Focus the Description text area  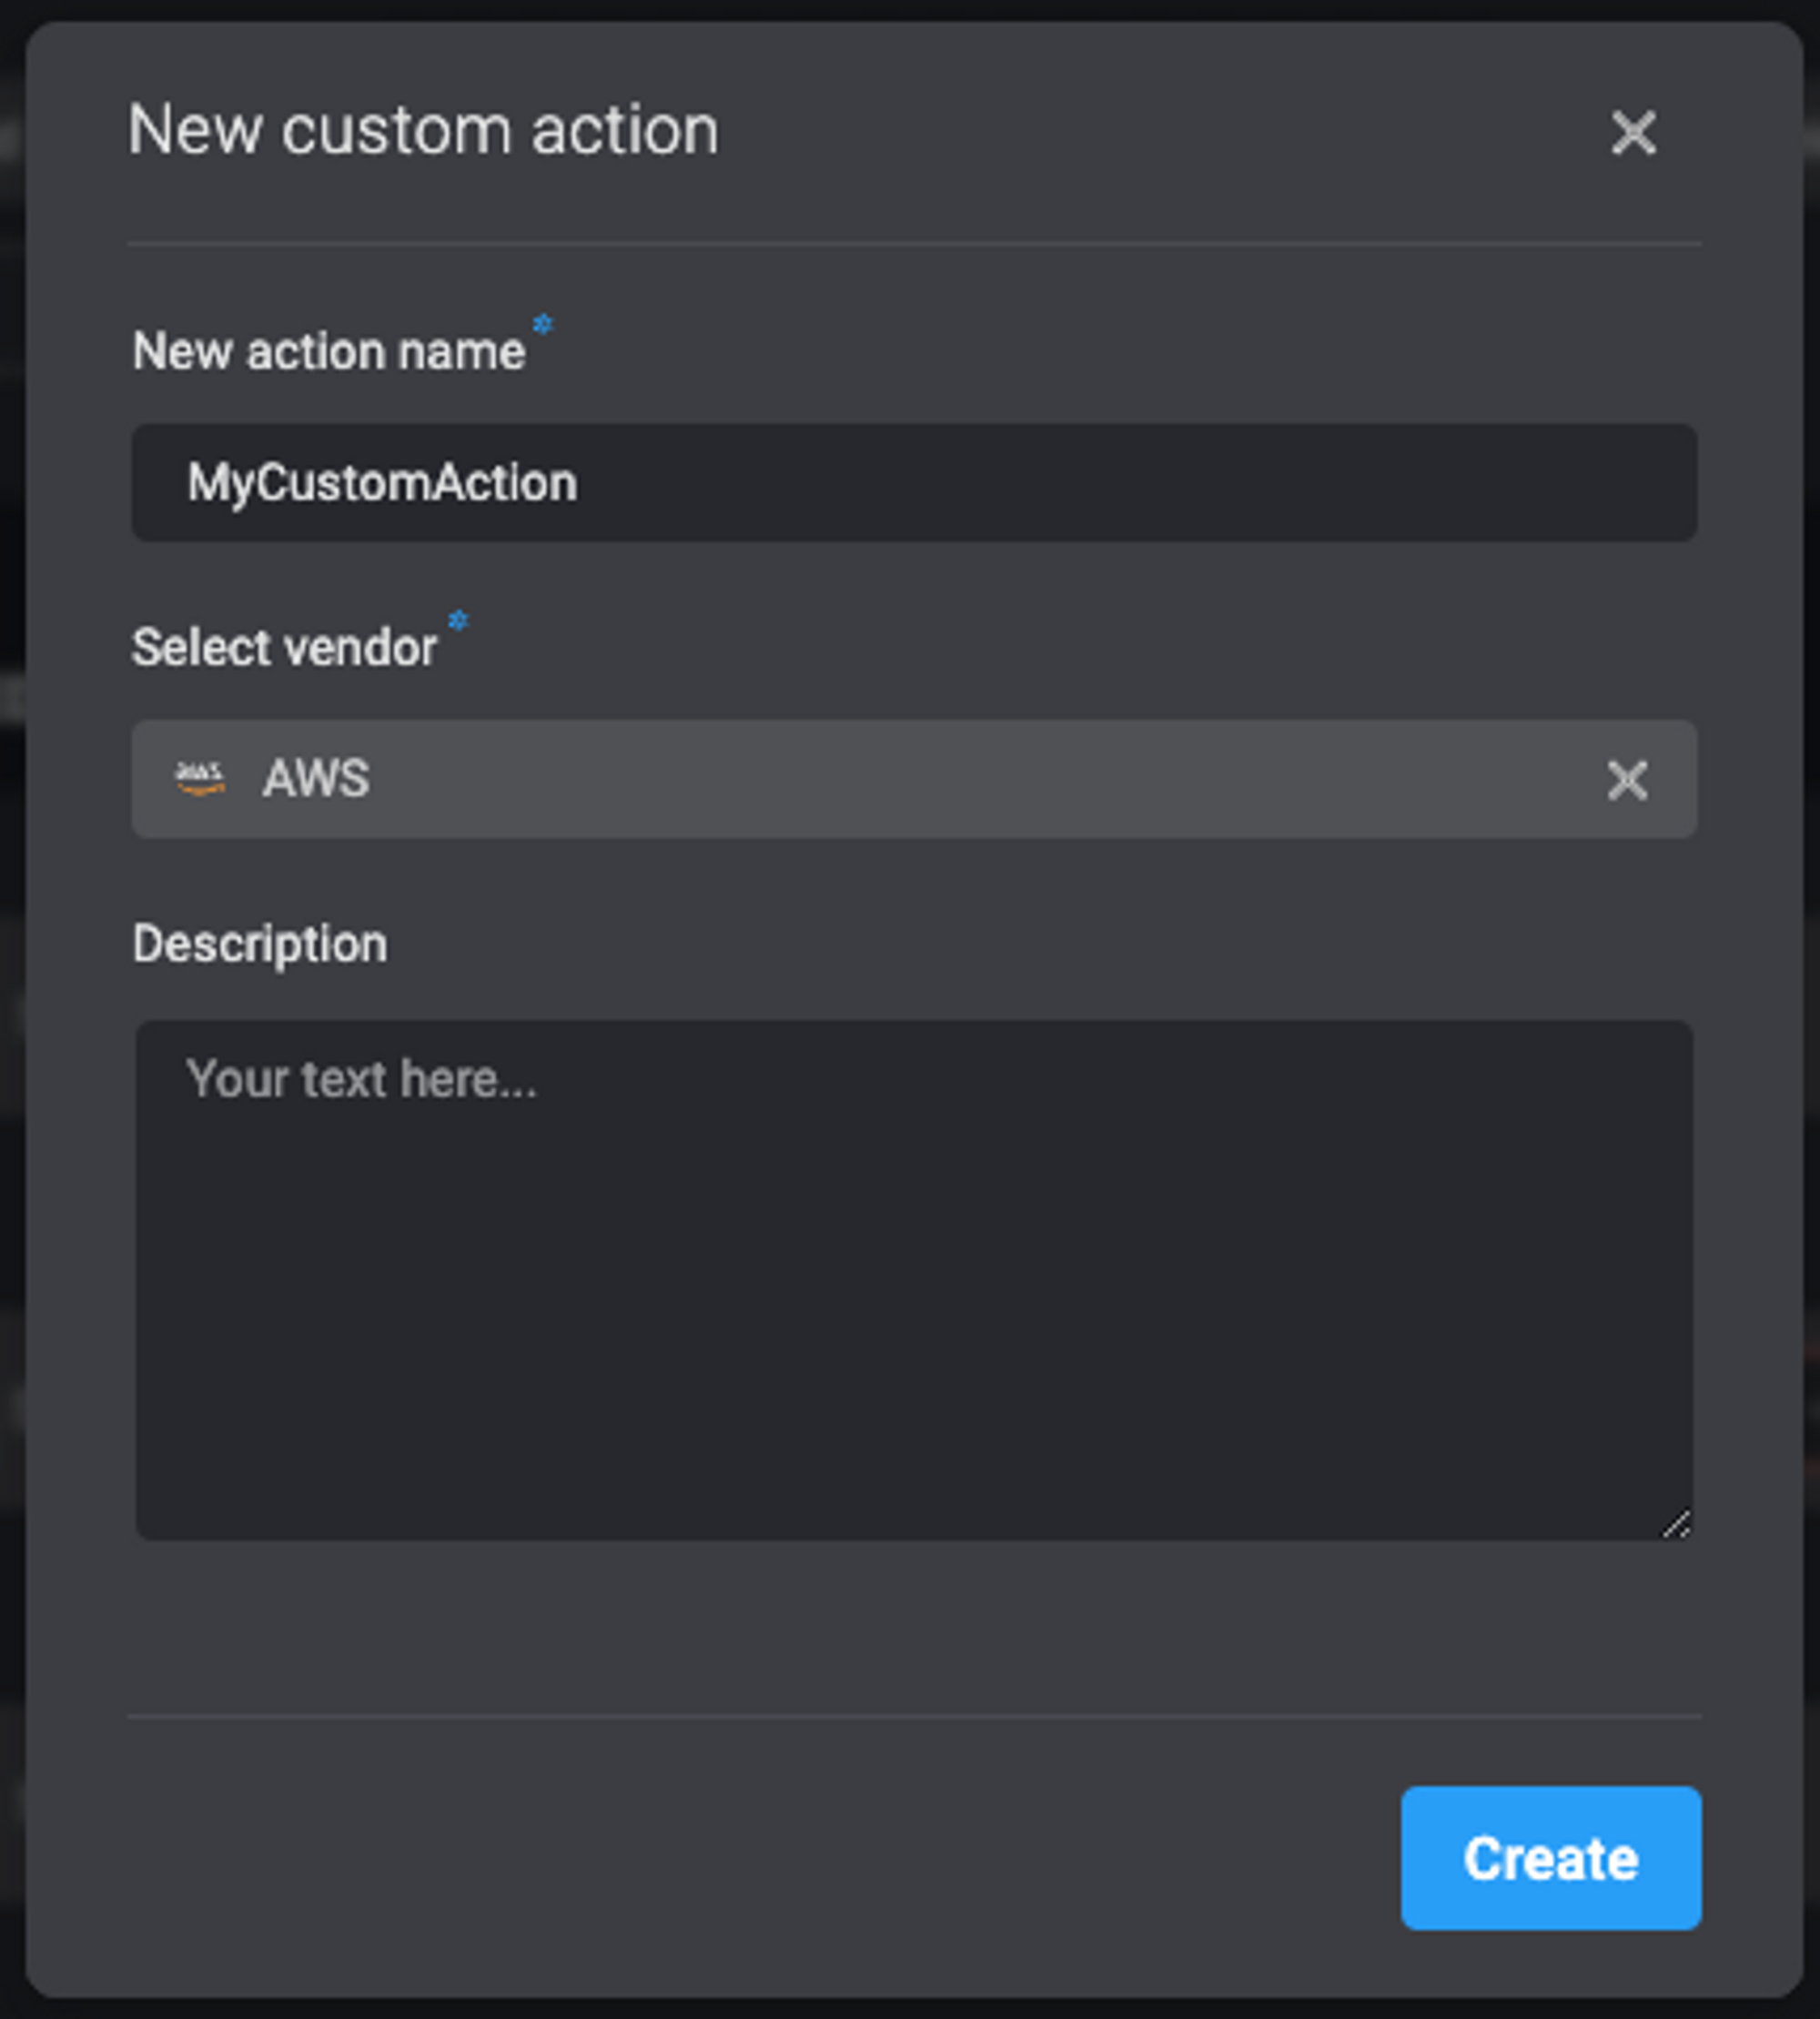pyautogui.click(x=914, y=1280)
